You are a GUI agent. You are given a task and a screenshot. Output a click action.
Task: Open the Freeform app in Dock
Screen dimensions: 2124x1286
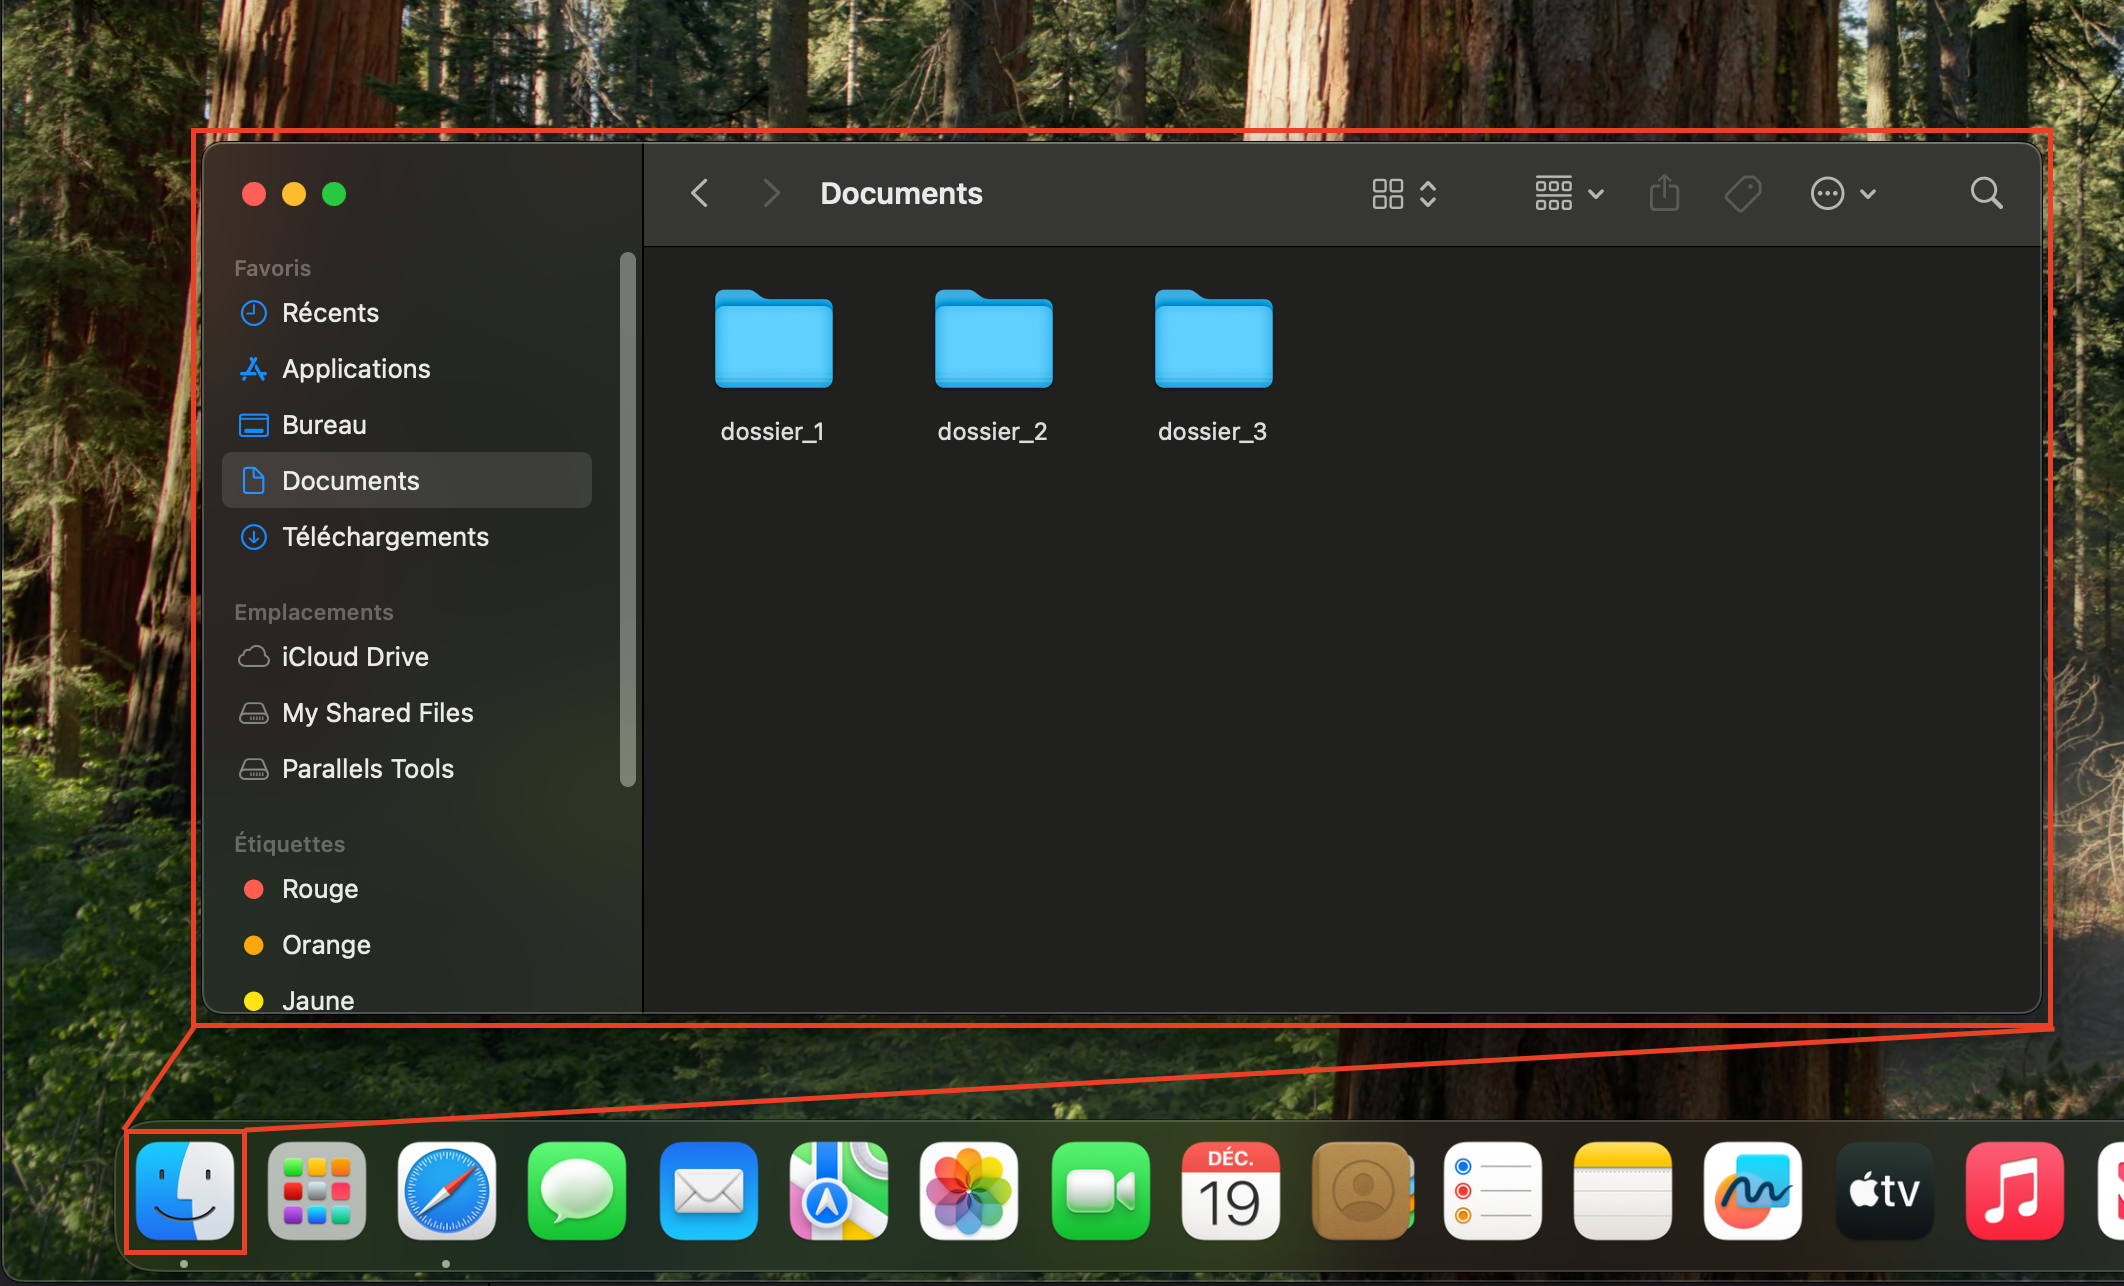[x=1753, y=1191]
